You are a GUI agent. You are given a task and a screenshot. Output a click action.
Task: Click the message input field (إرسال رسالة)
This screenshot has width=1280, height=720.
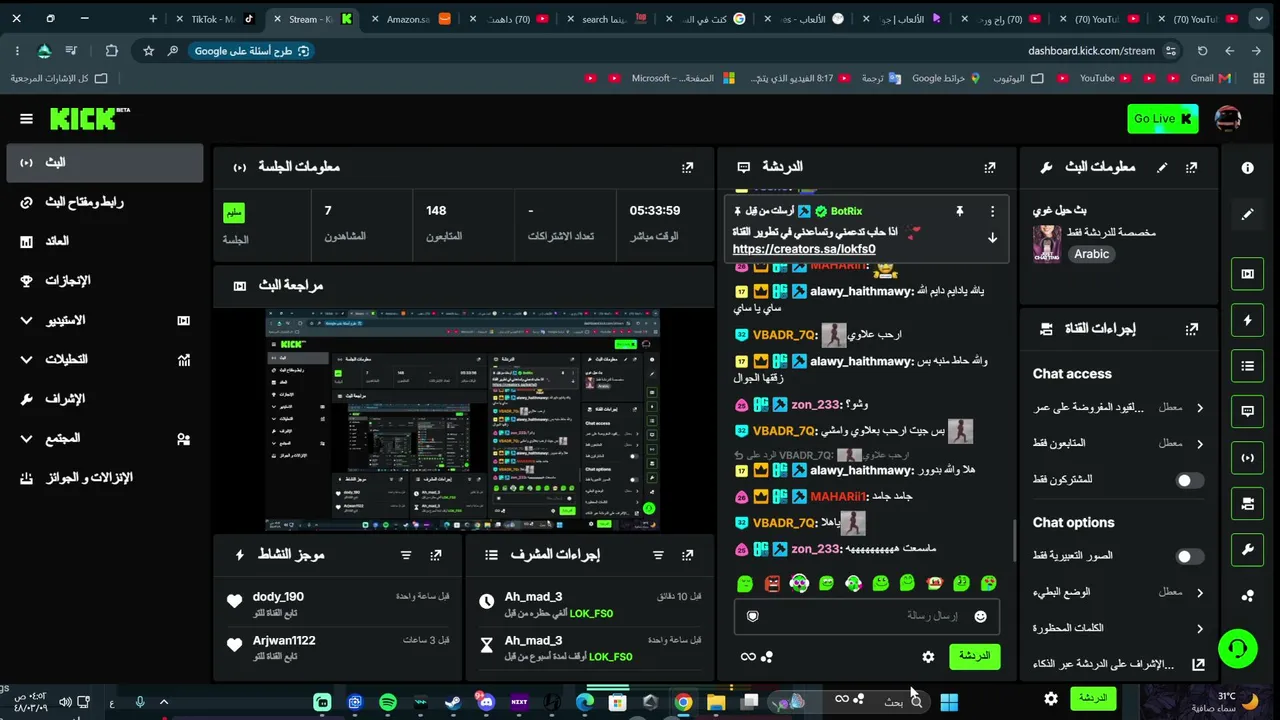866,617
